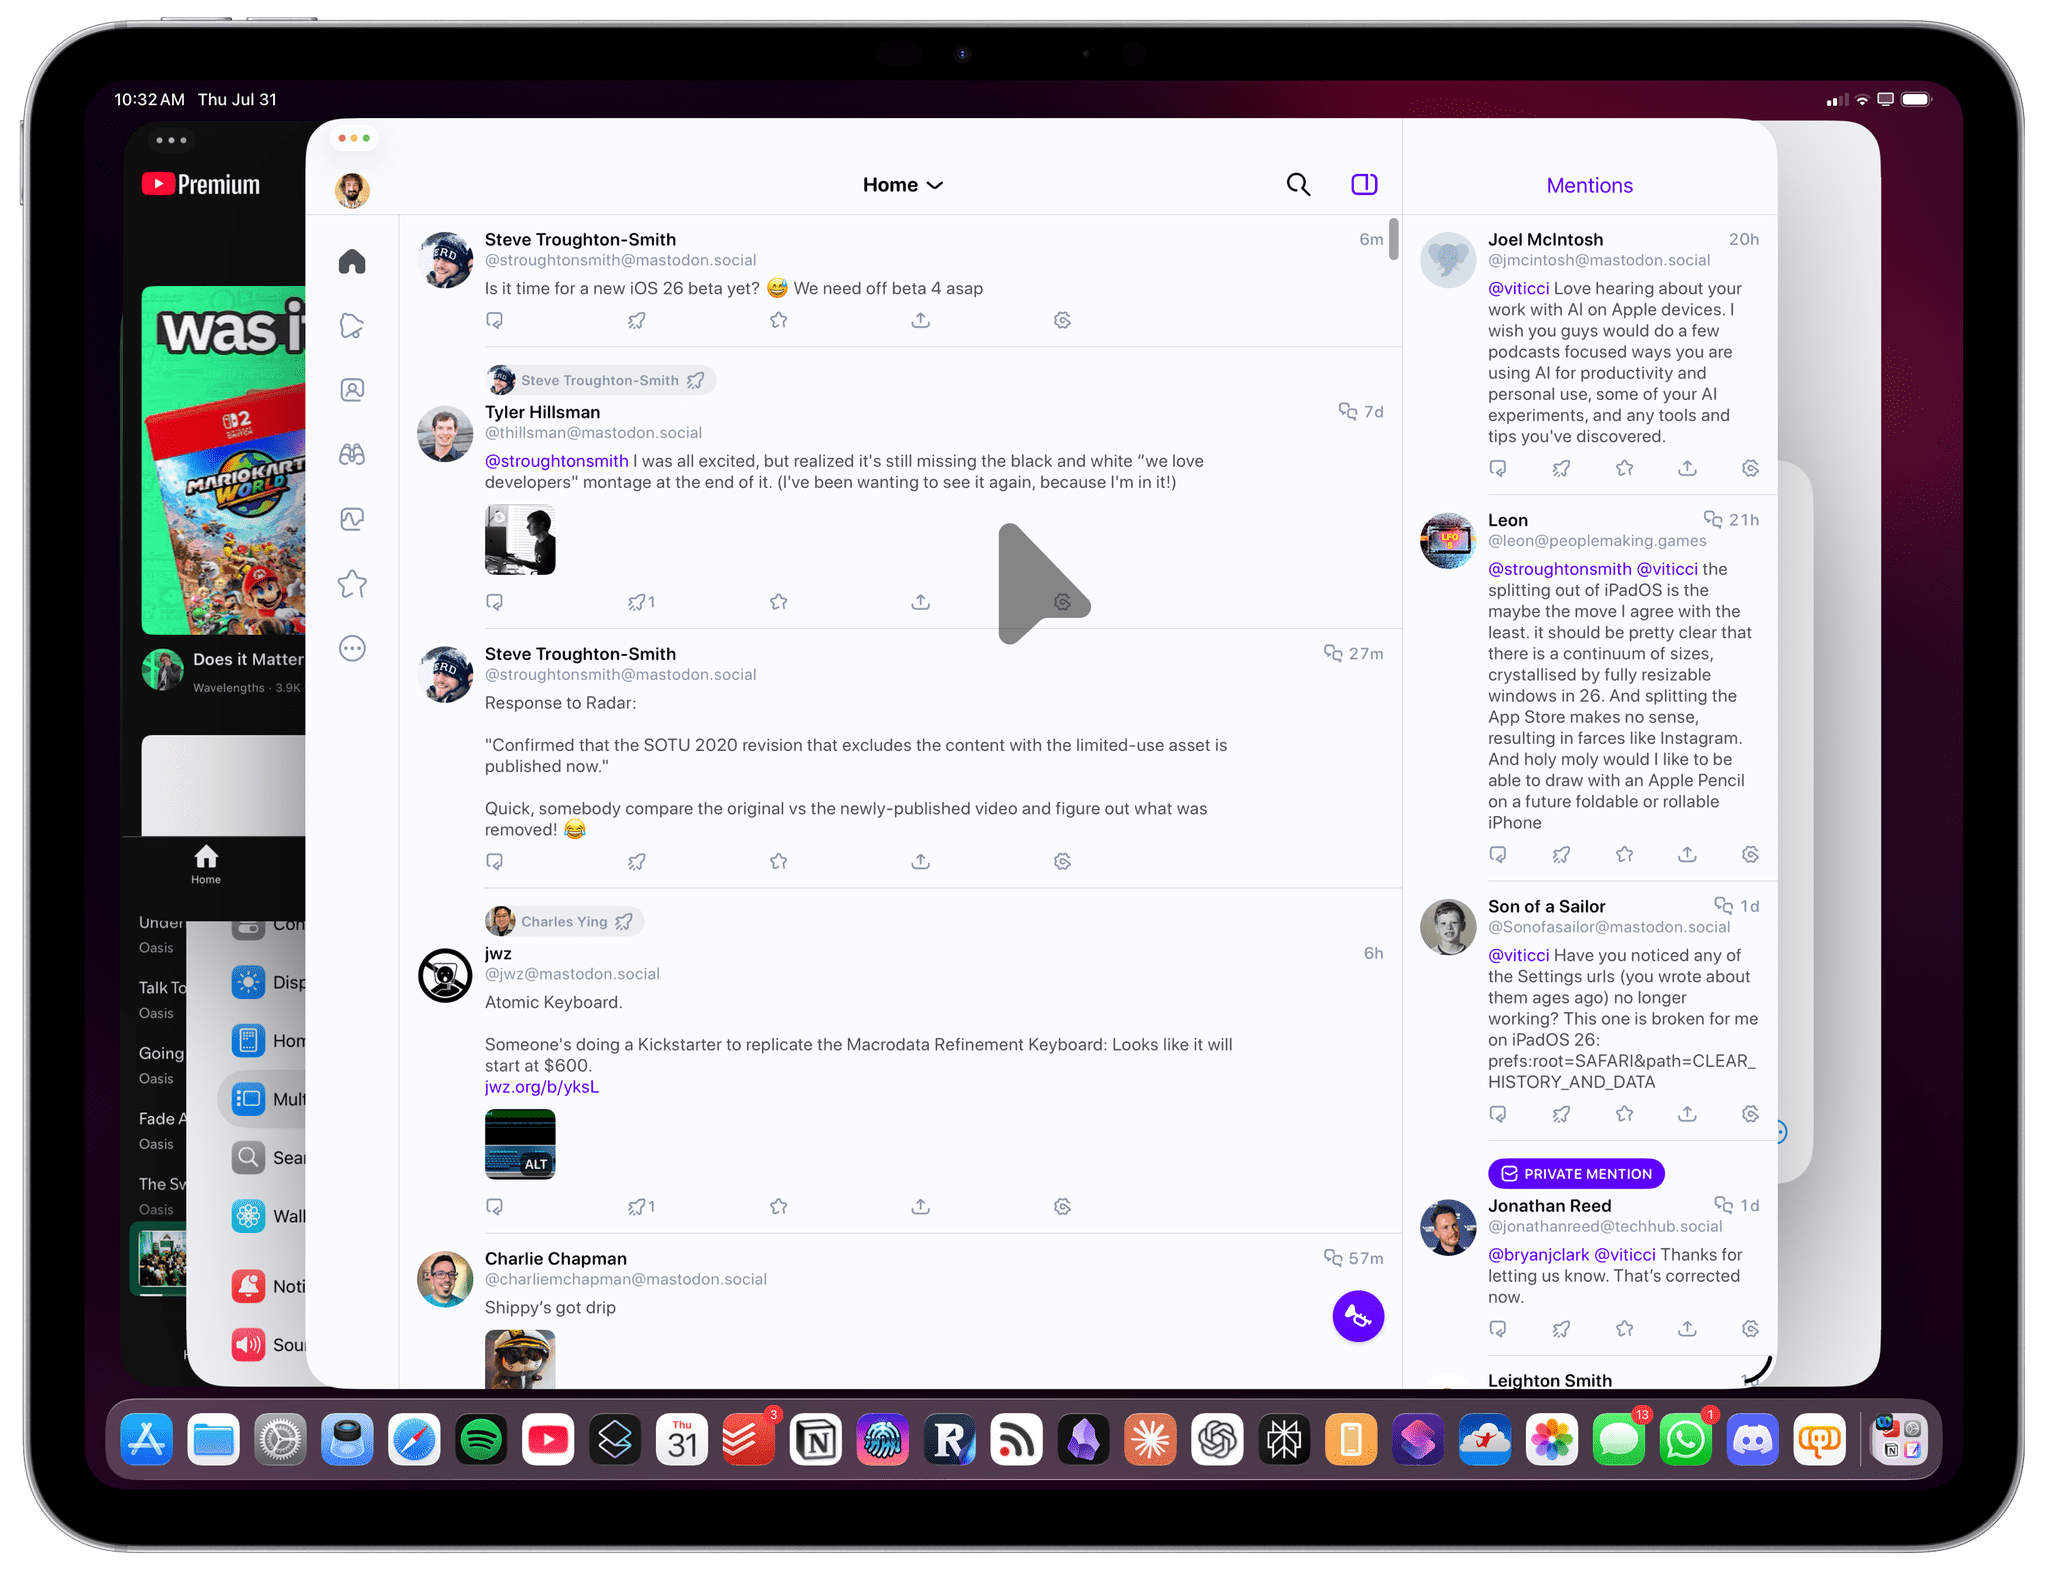Favorite Tyler Hillsman's post
Viewport: 2048px width, 1570px height.
click(x=778, y=602)
